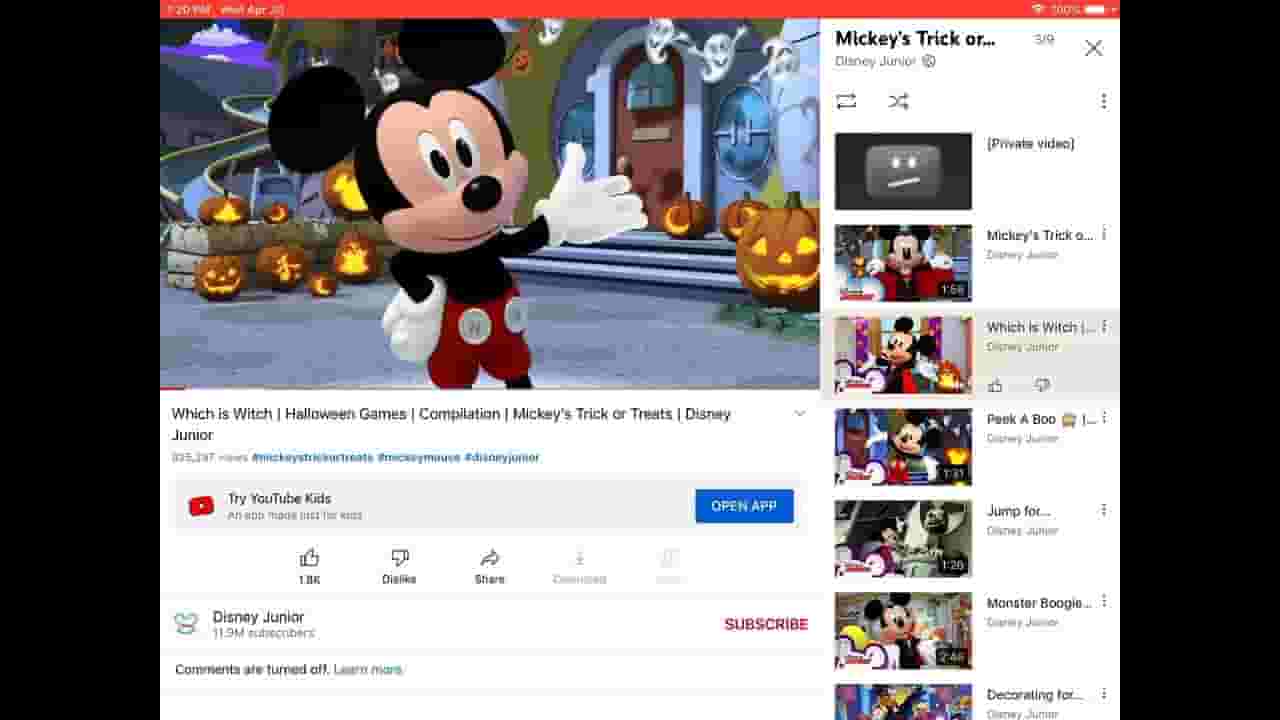Like the video with thumbs up
This screenshot has height=720, width=1280.
309,558
